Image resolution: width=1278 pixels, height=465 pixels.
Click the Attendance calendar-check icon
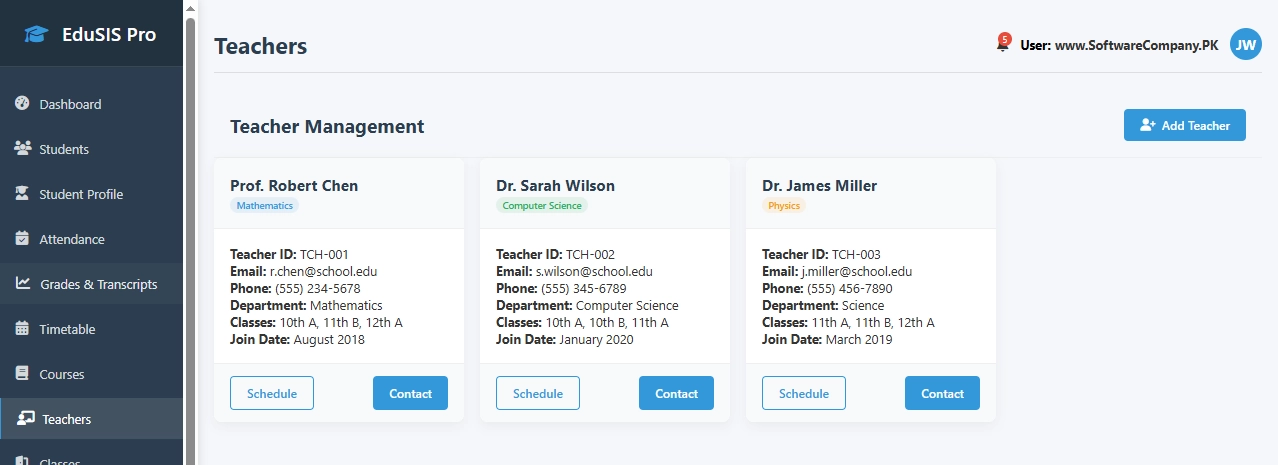22,239
